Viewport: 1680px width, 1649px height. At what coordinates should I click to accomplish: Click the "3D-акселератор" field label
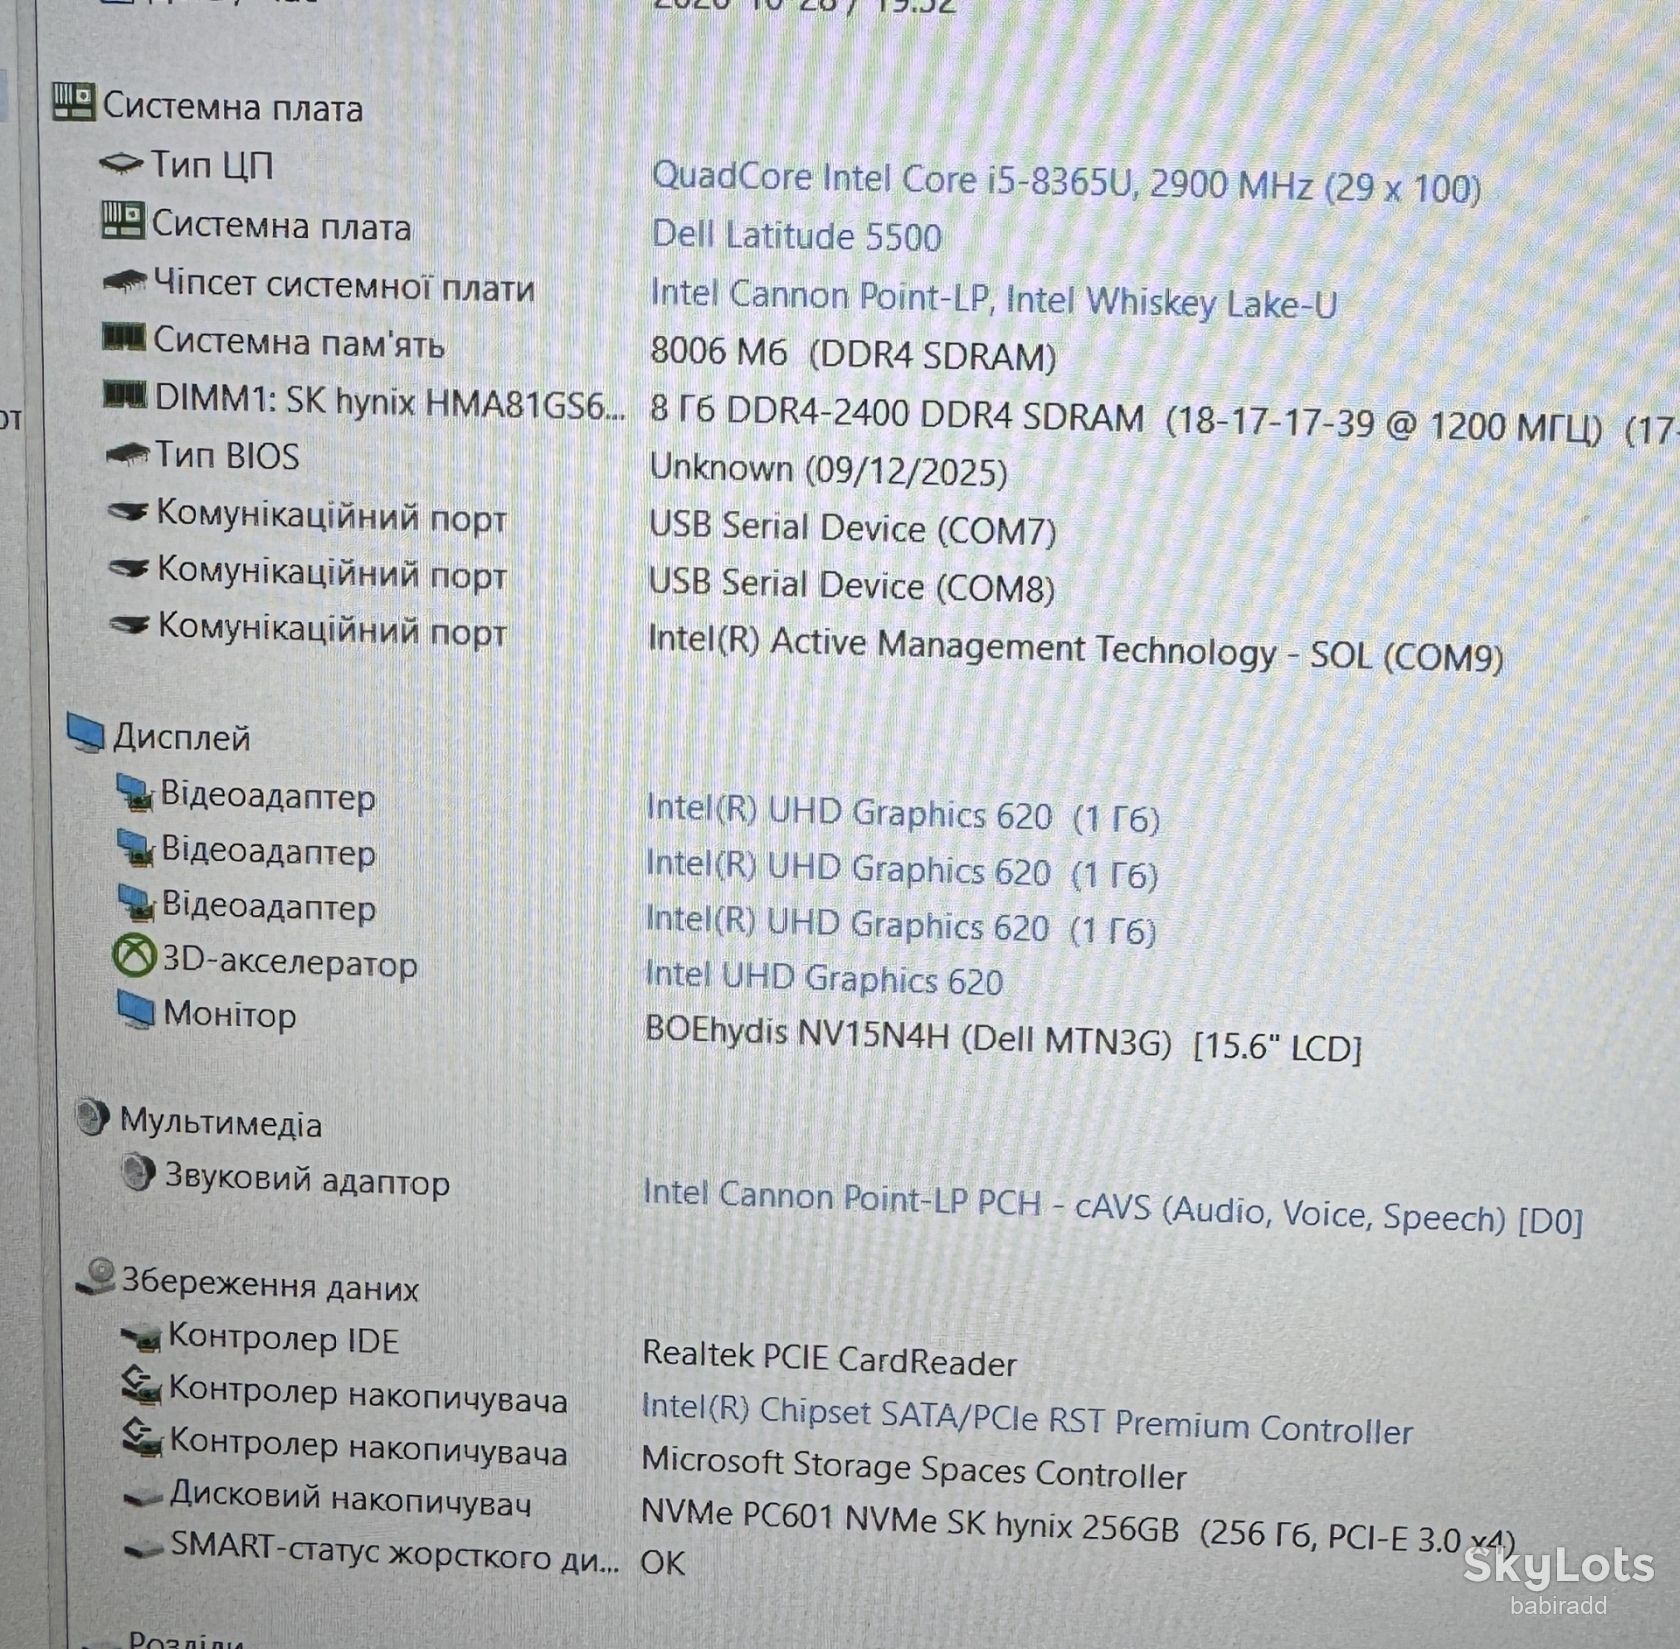tap(290, 961)
